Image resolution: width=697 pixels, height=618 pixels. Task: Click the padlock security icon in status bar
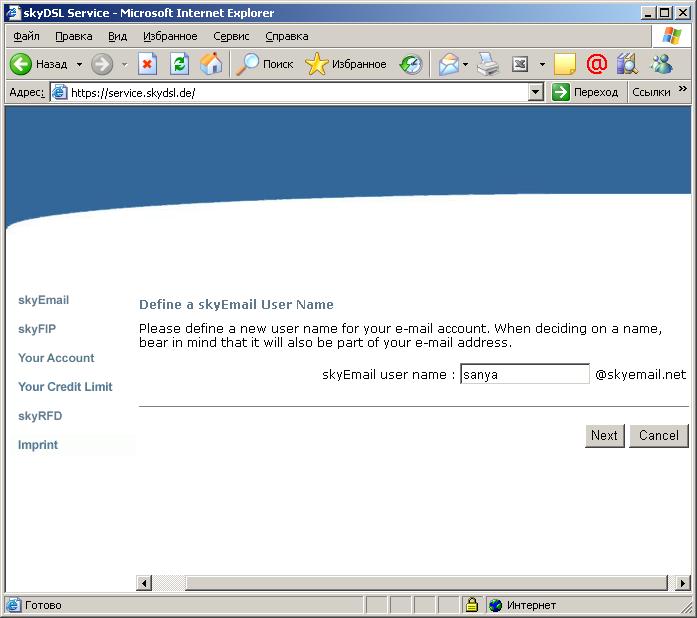(x=472, y=605)
